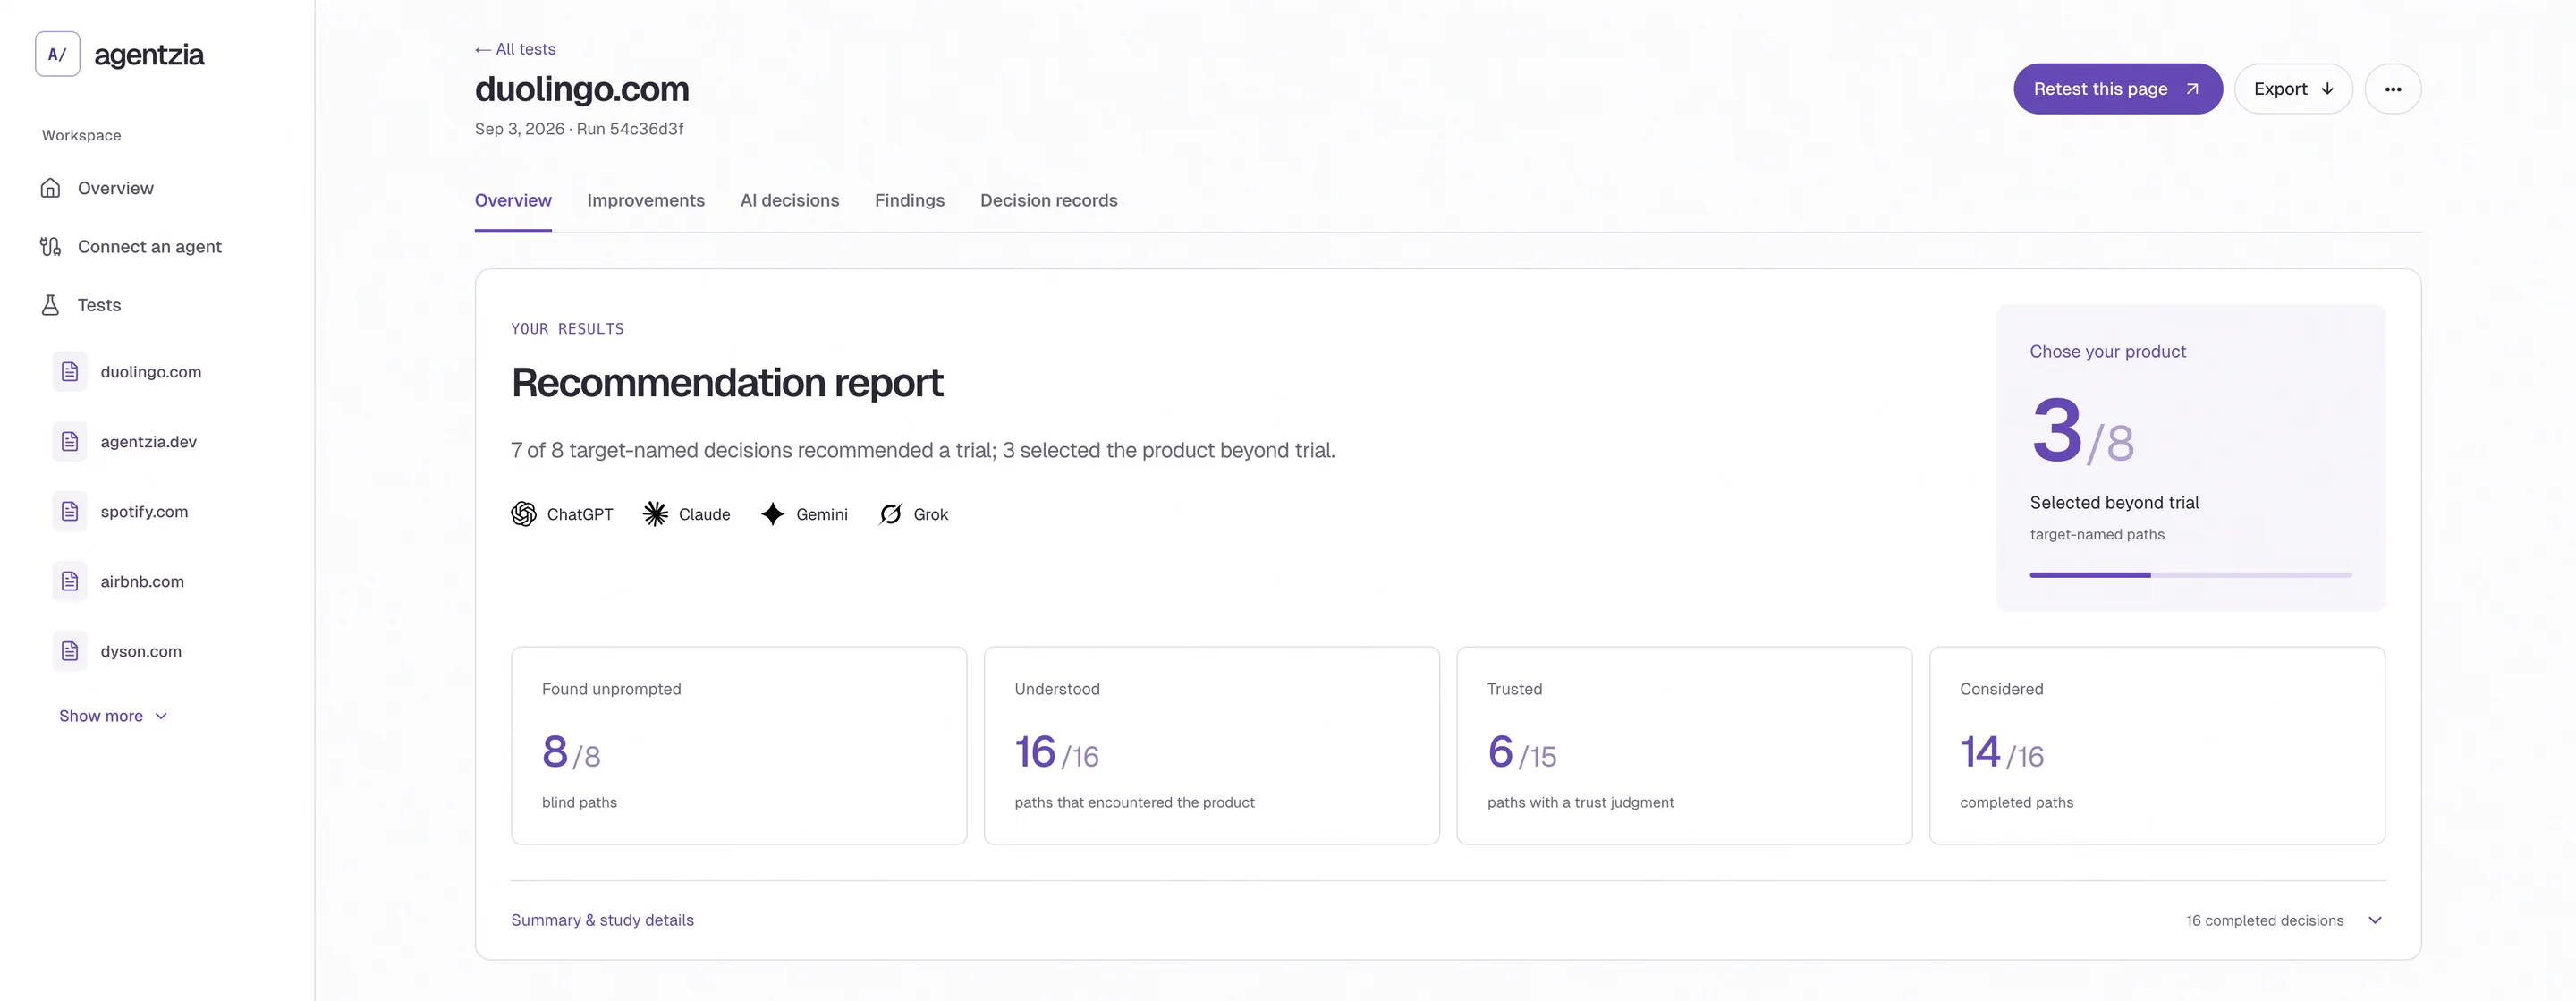Click the Claude starburst icon
The width and height of the screenshot is (2576, 1001).
(655, 514)
